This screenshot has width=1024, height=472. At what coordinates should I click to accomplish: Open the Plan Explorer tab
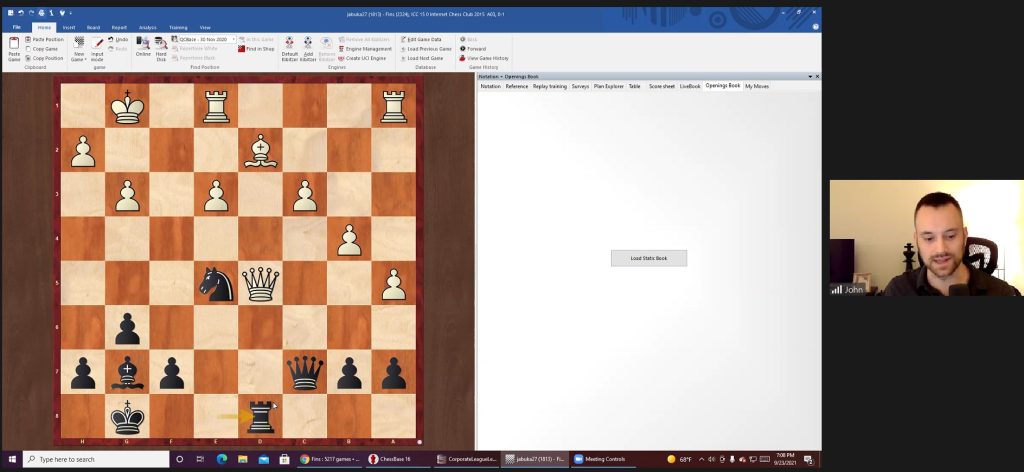[x=609, y=86]
